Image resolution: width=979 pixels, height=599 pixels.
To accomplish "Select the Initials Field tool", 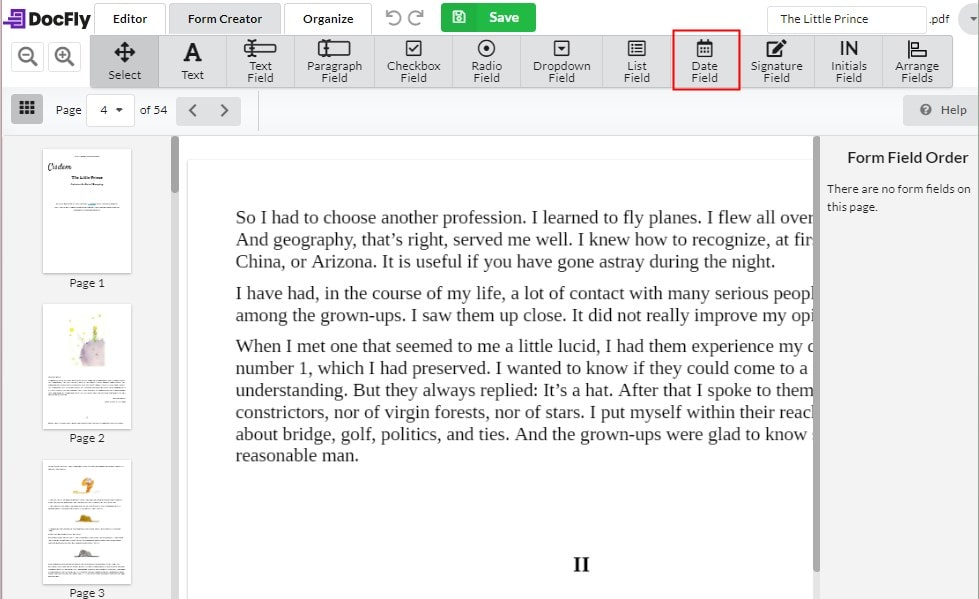I will click(848, 61).
